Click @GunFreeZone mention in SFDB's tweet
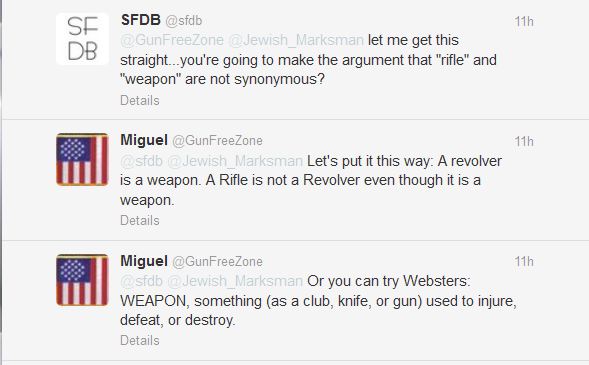Image resolution: width=589 pixels, height=365 pixels. pos(172,40)
